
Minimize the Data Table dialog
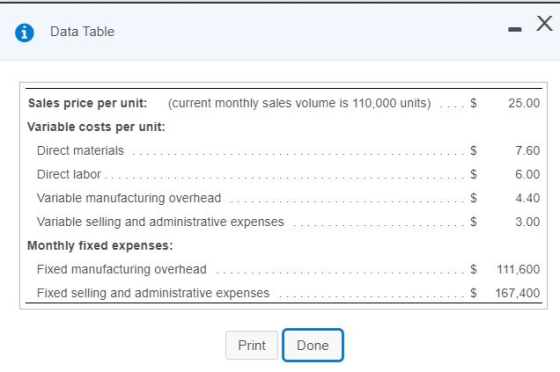515,29
